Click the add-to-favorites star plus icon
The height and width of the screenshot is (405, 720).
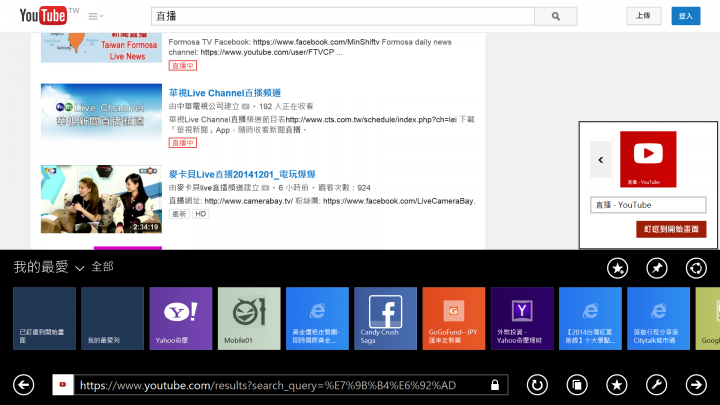[x=618, y=268]
